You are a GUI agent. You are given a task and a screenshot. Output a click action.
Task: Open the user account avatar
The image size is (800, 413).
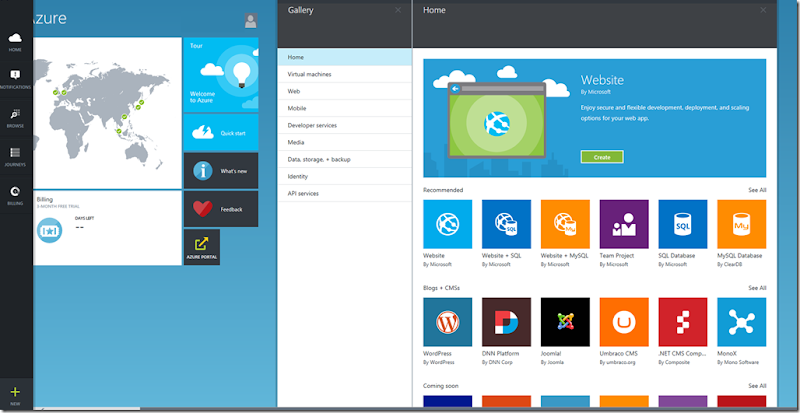click(251, 20)
